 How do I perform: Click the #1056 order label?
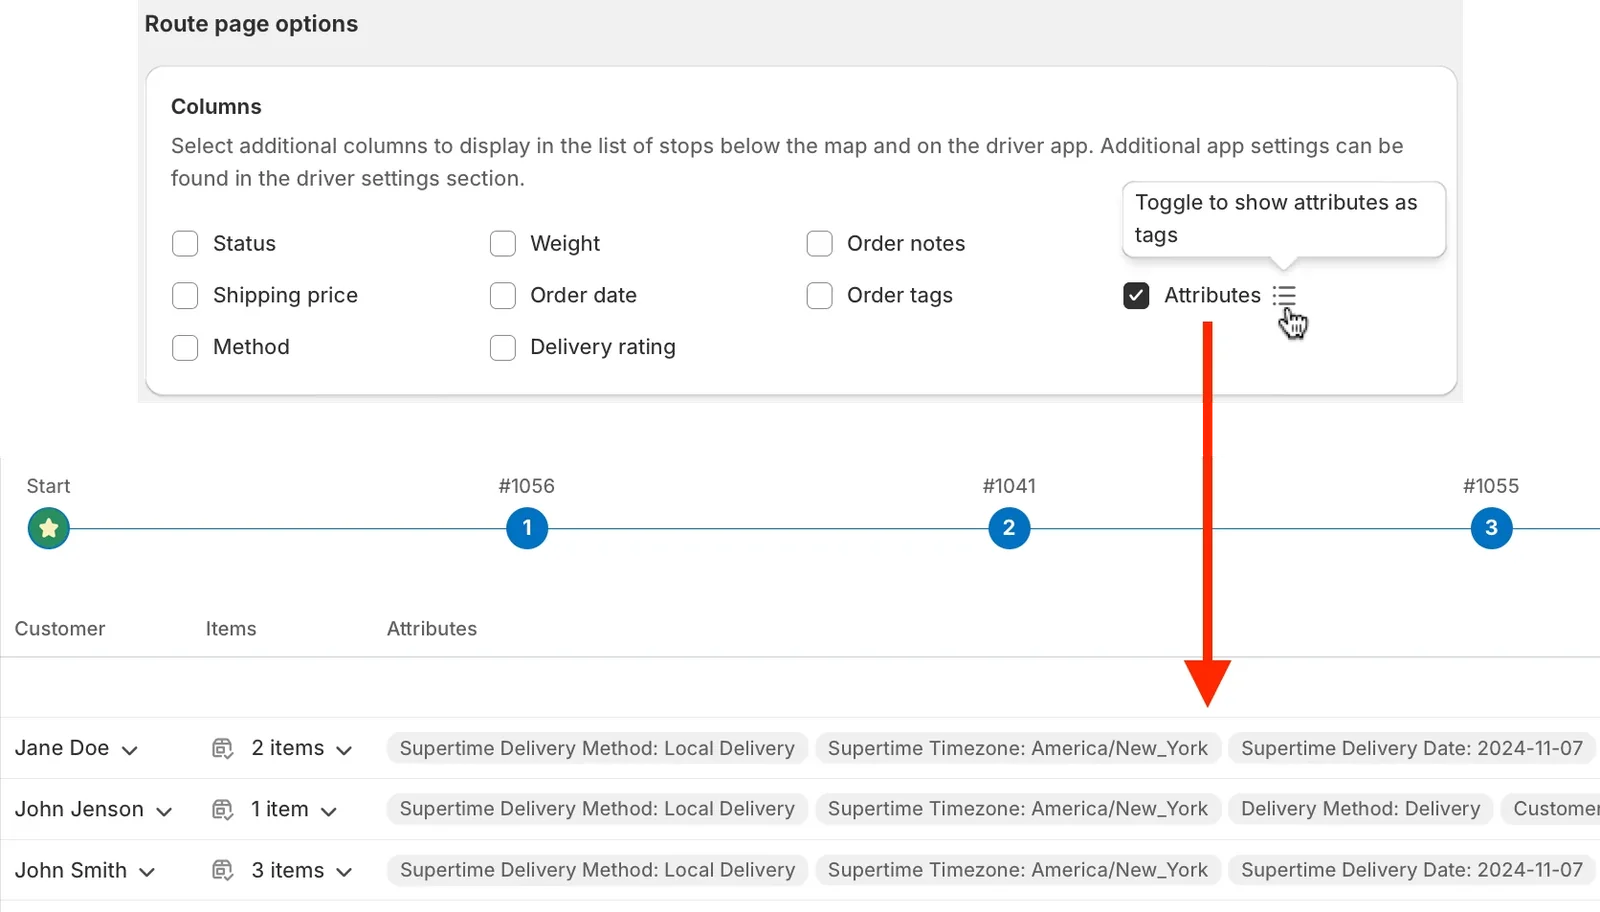click(x=527, y=486)
